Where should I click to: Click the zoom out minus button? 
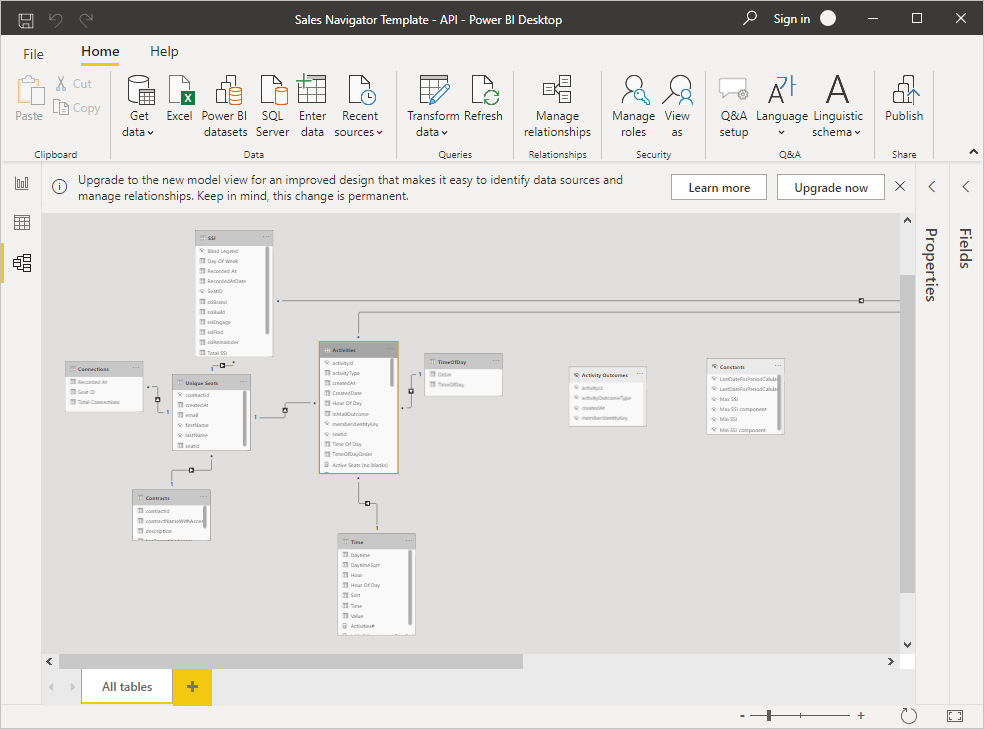pyautogui.click(x=742, y=716)
